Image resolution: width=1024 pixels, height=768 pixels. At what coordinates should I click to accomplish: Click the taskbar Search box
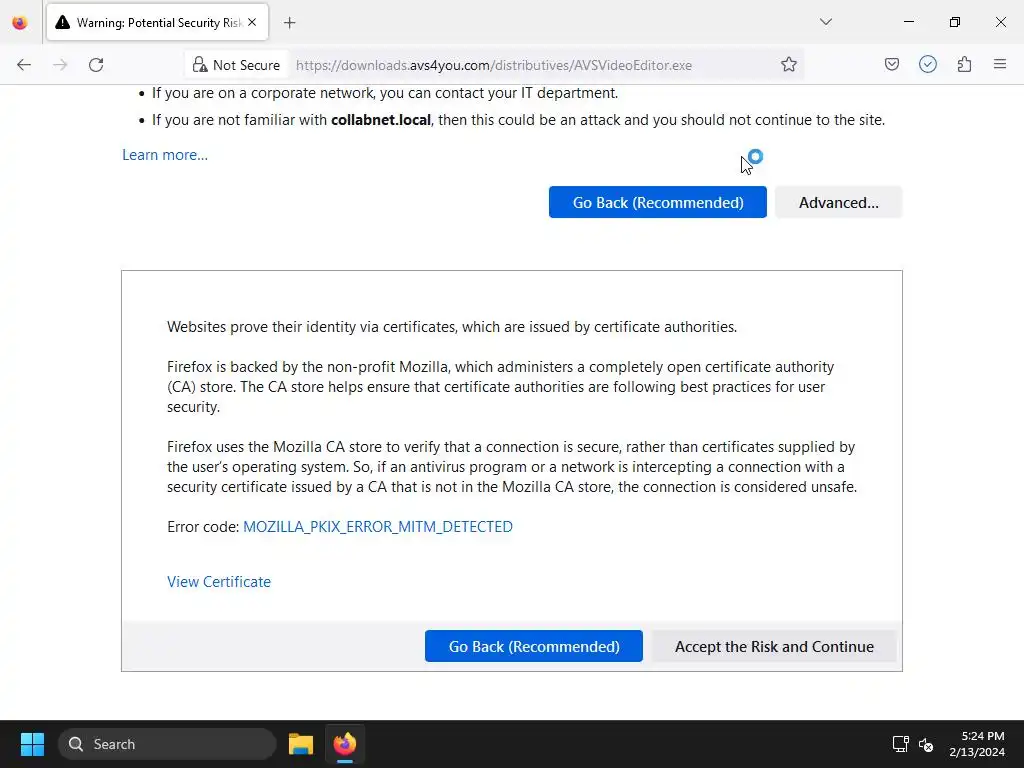click(167, 744)
